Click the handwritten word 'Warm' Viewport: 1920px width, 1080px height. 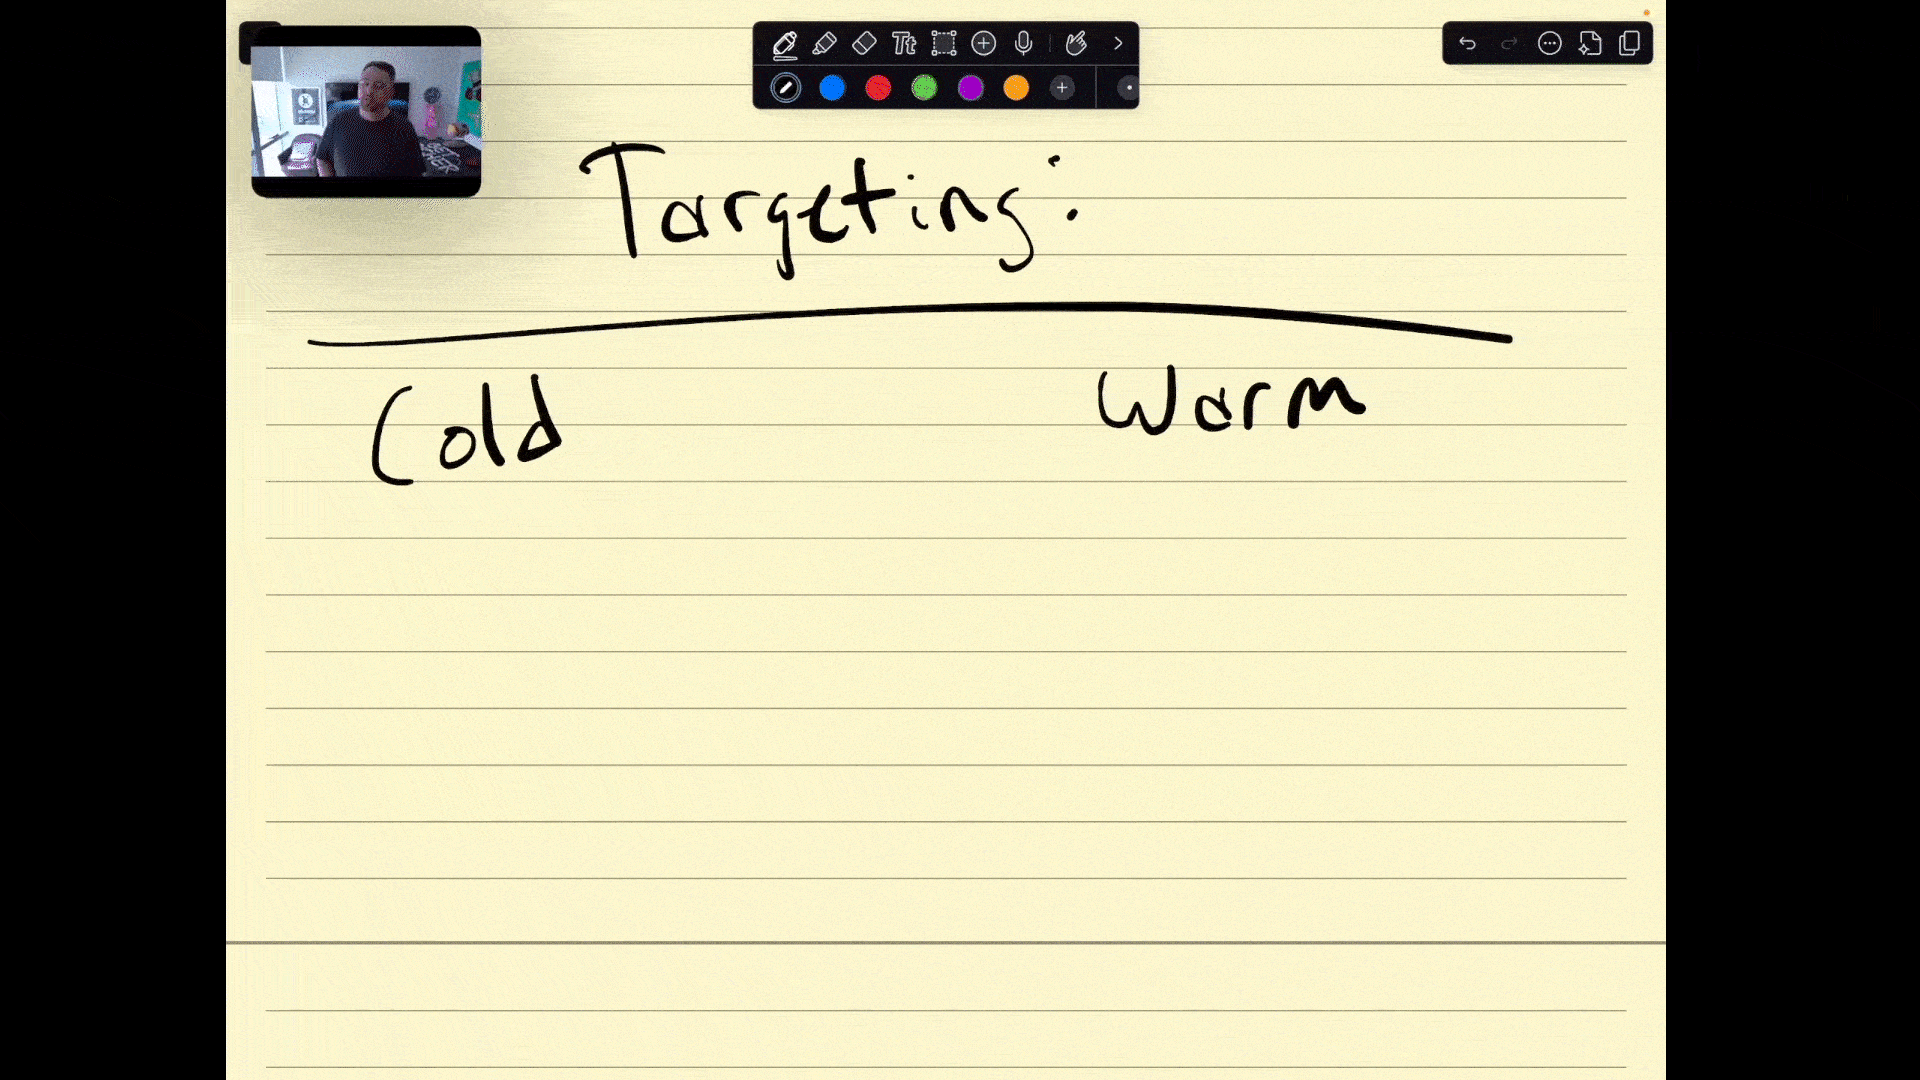pos(1231,400)
